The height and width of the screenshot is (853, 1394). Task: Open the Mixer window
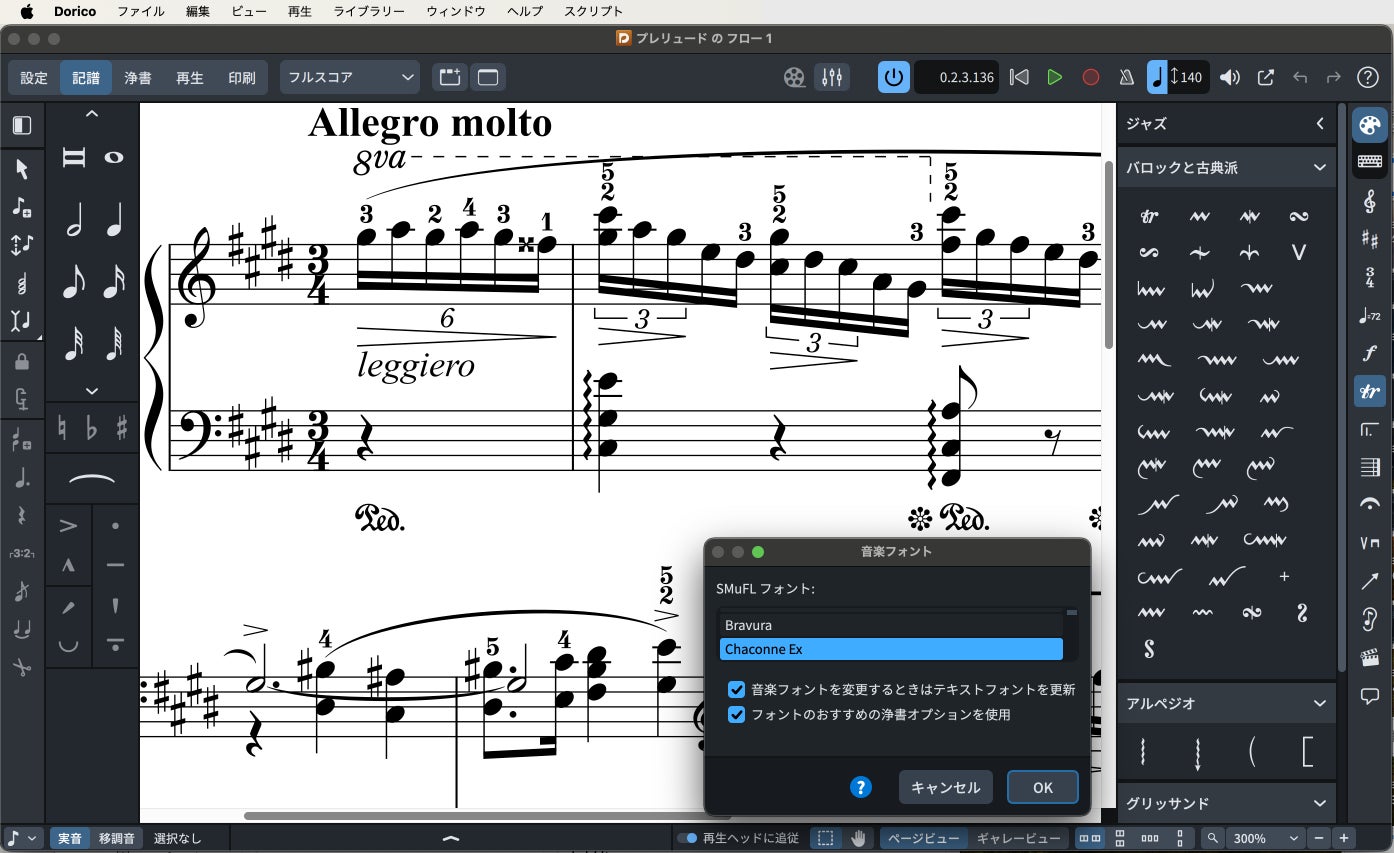click(832, 77)
